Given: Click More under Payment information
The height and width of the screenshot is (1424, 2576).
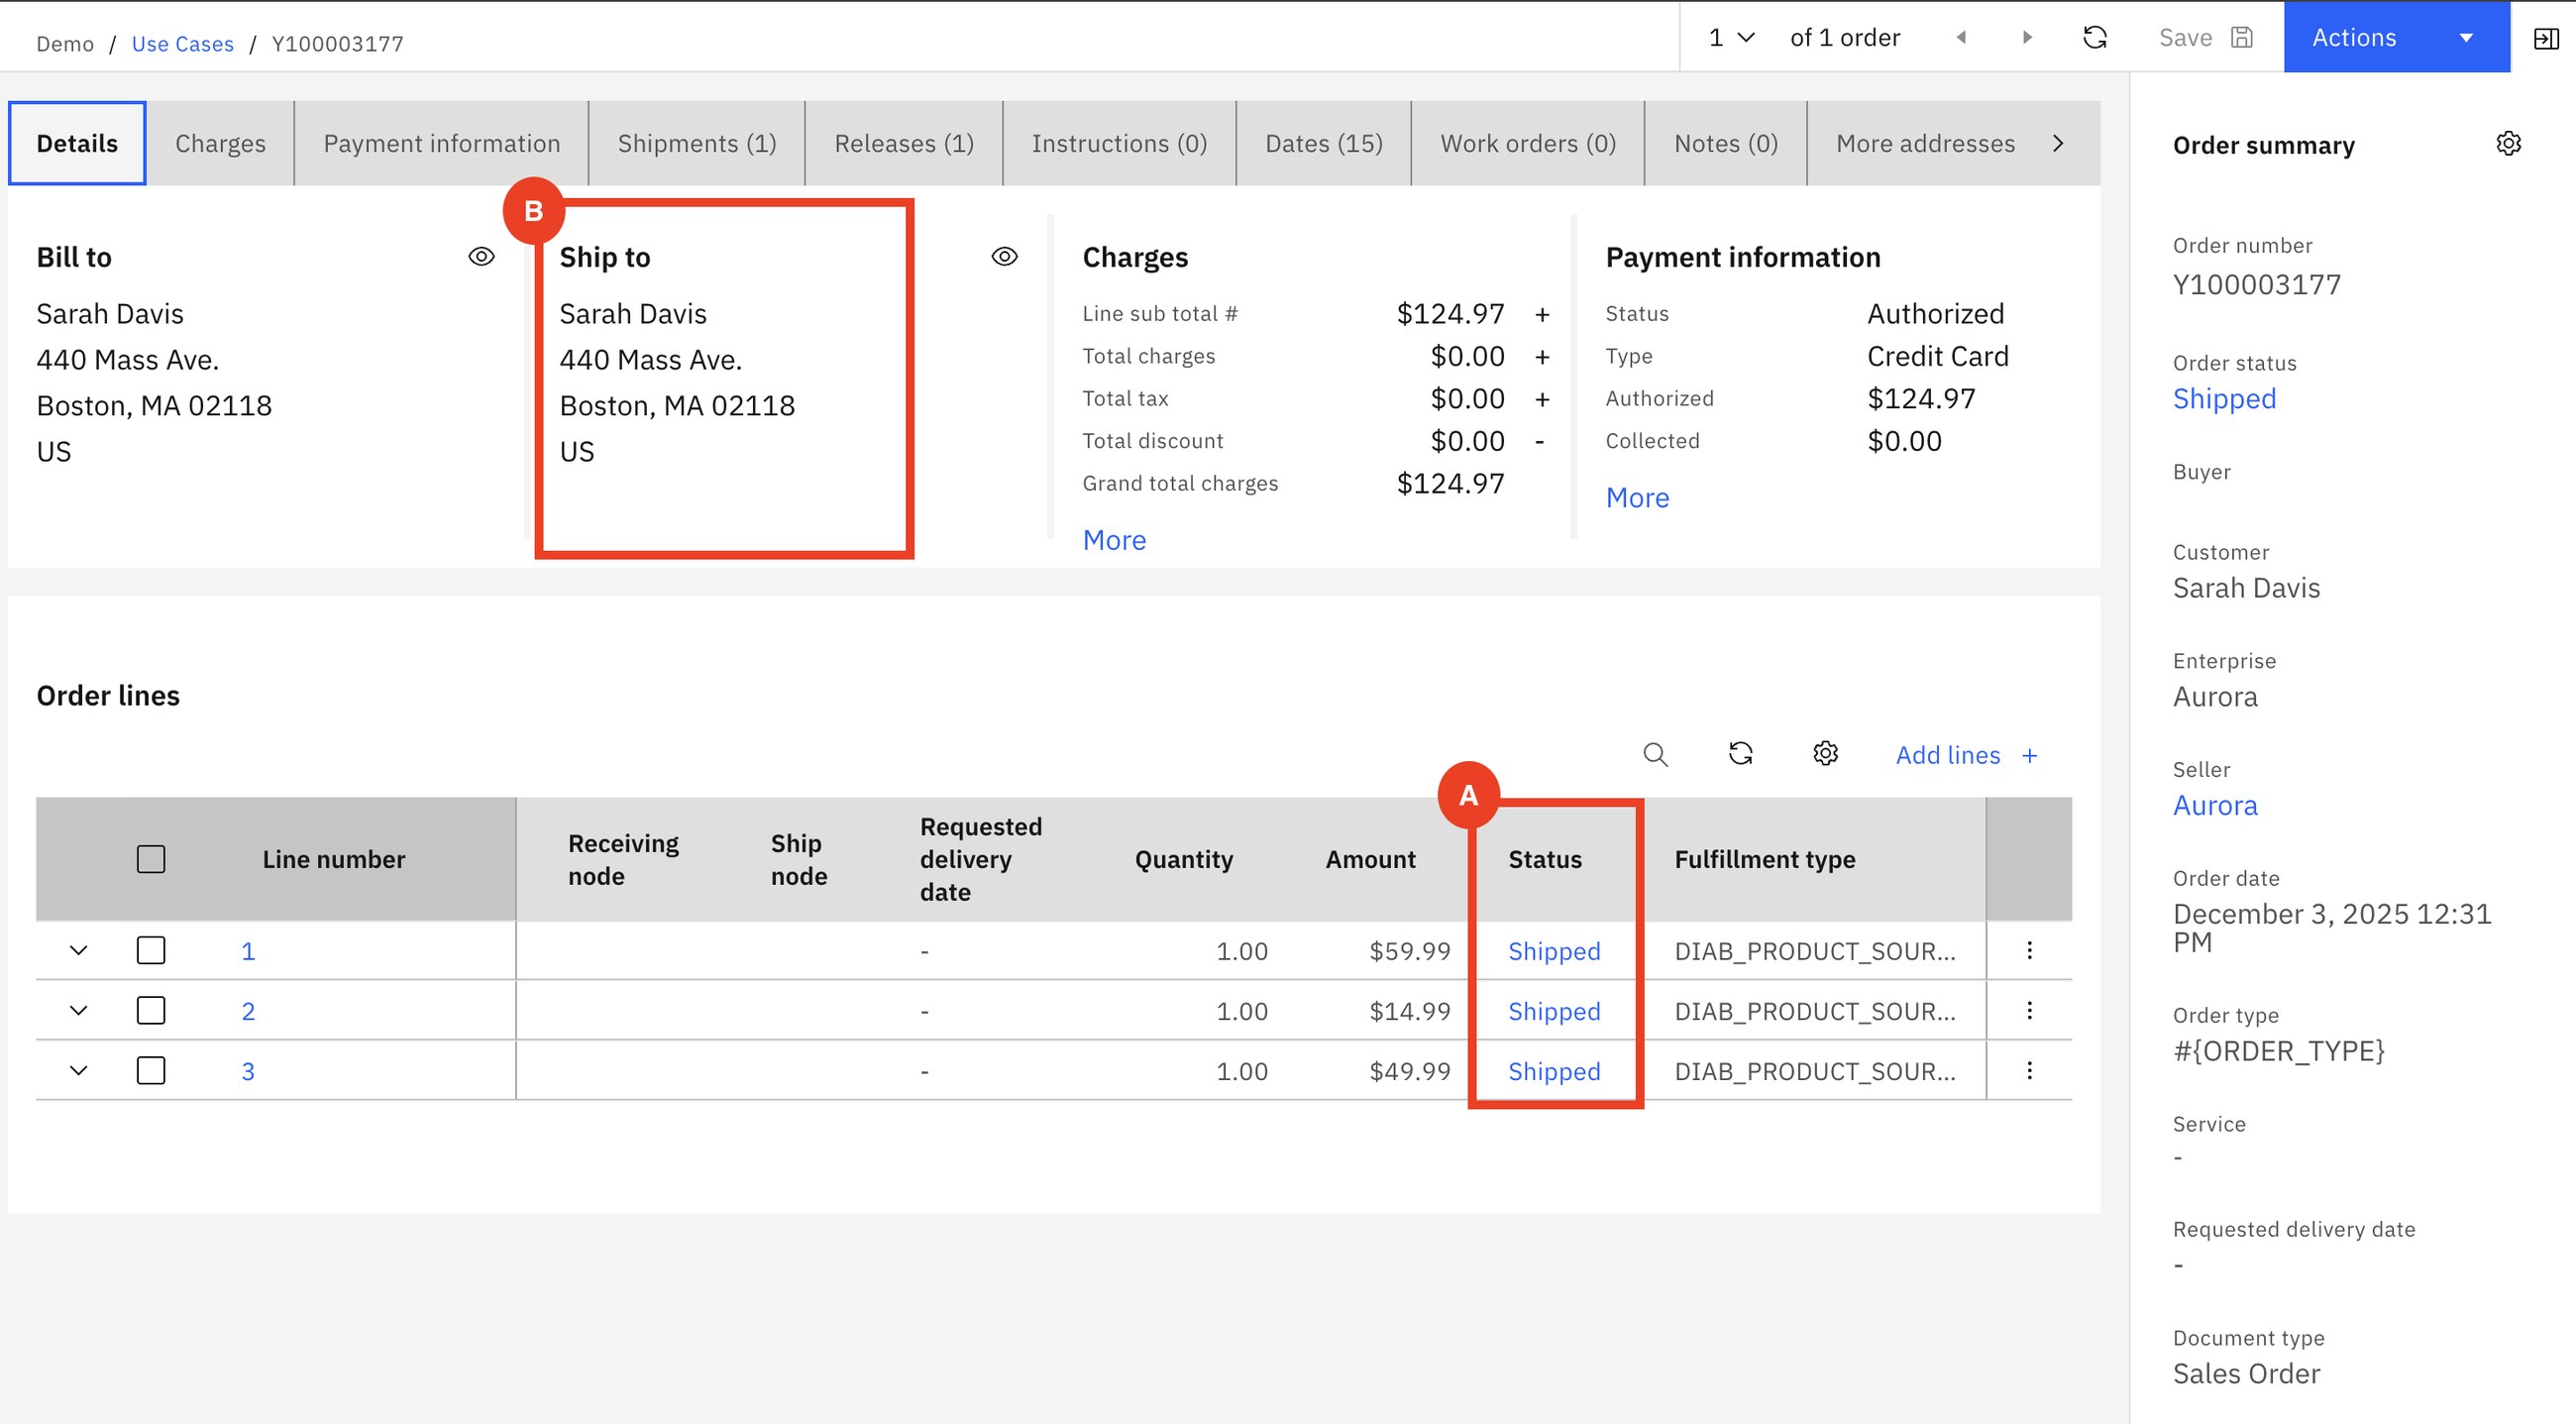Looking at the screenshot, I should (x=1637, y=498).
